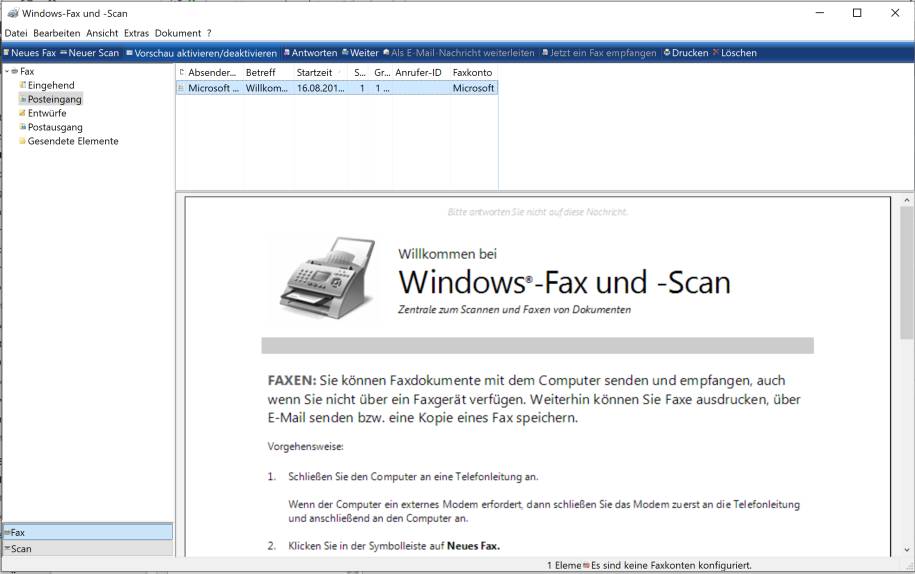Click the fax item icon in list row

click(181, 88)
